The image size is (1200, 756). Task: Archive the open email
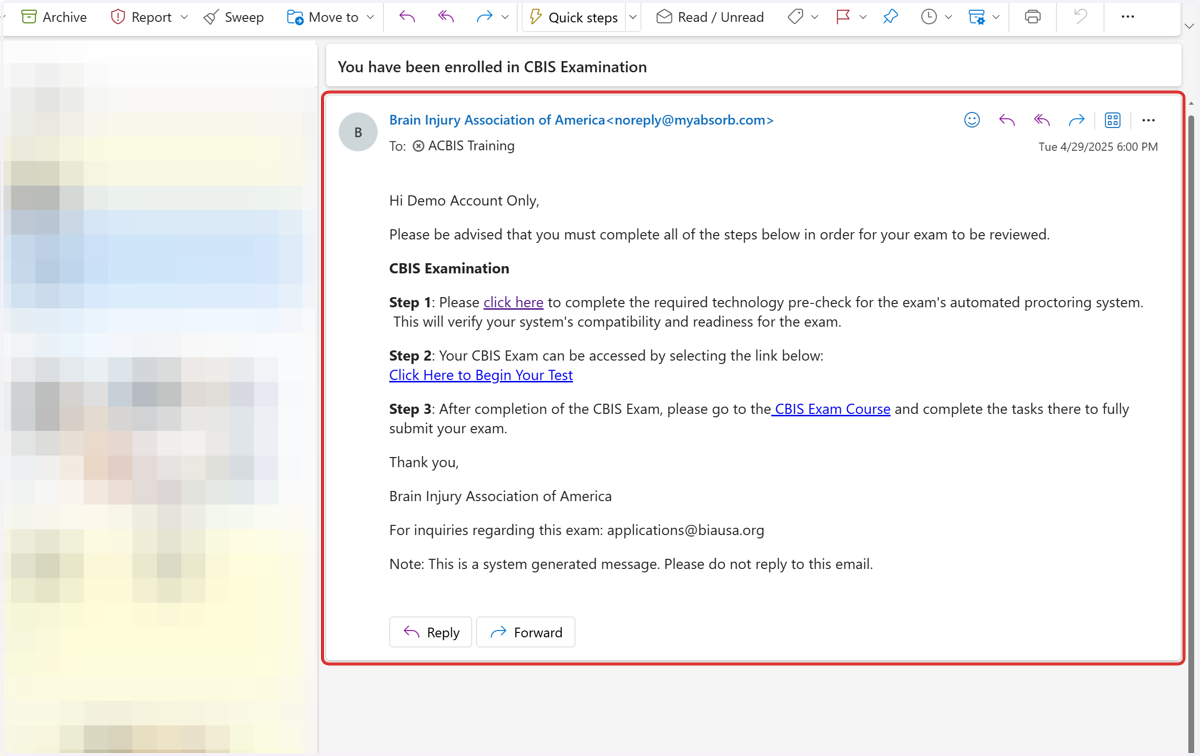tap(54, 17)
